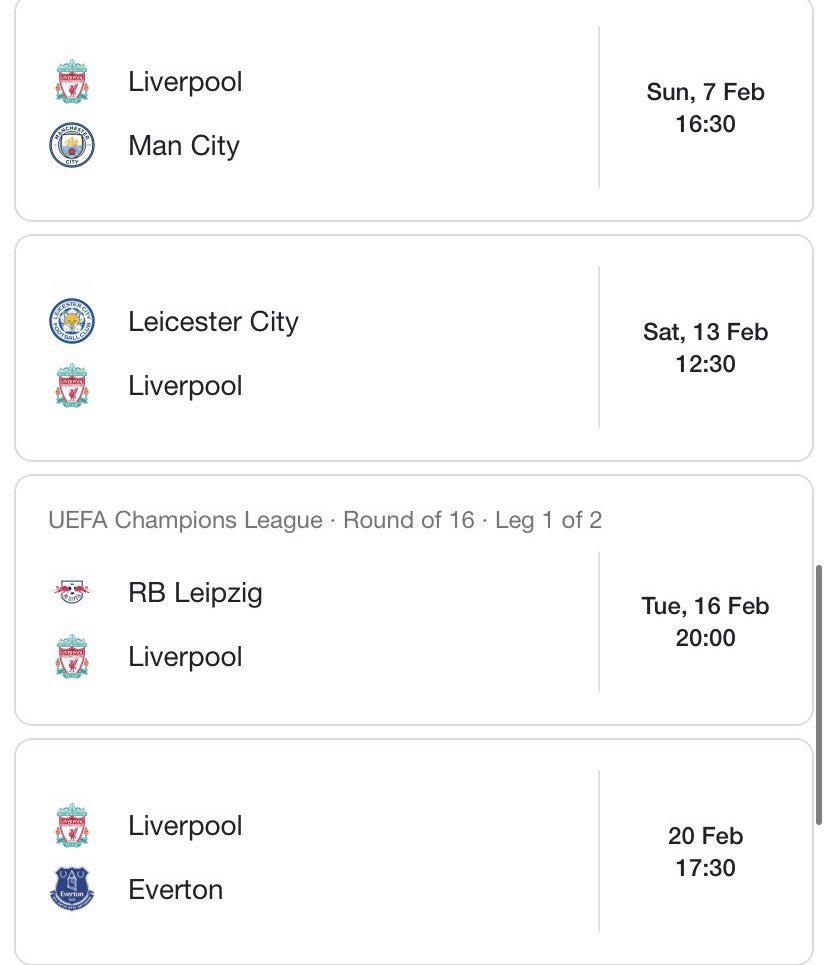Click the Tue, 16 Feb 20:00 kickoff time
This screenshot has height=965, width=828.
(x=705, y=622)
